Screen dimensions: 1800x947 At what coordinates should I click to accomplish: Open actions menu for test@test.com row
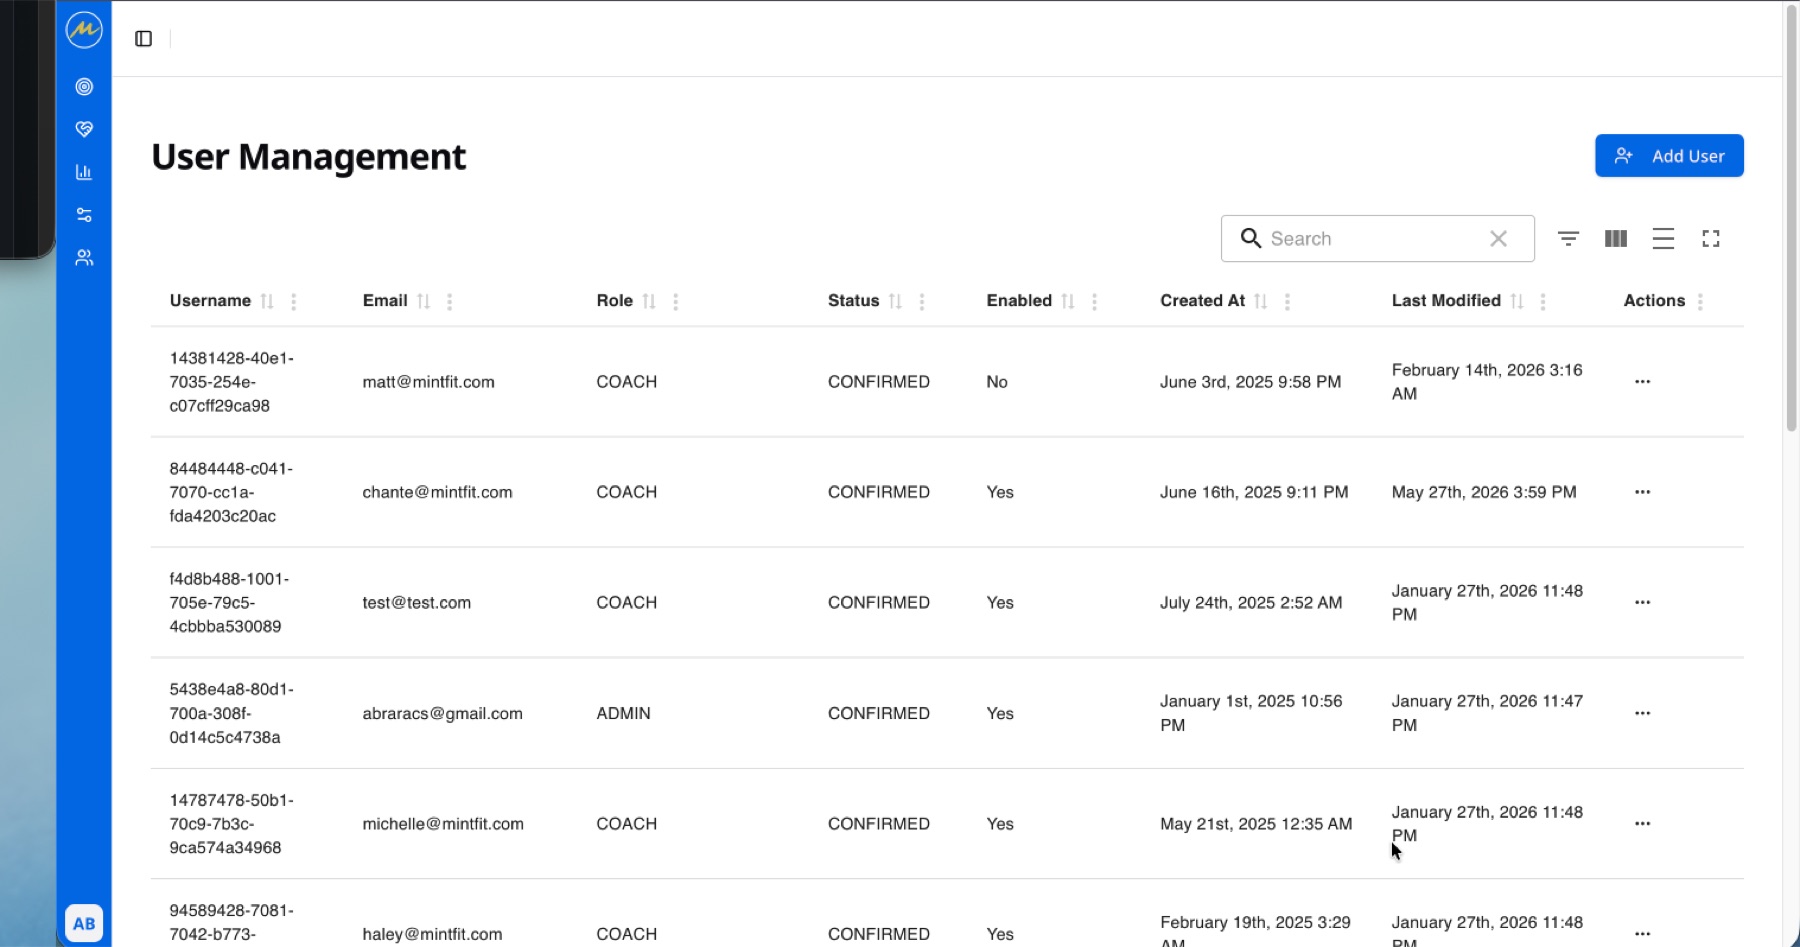(x=1642, y=603)
